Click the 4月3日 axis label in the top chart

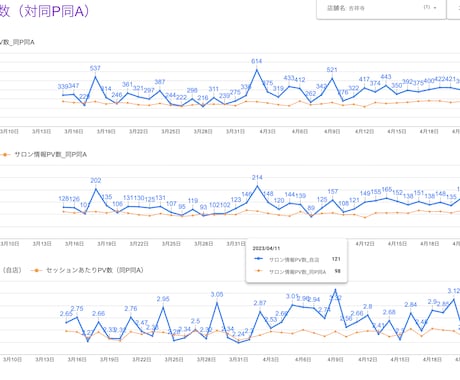[x=267, y=132]
